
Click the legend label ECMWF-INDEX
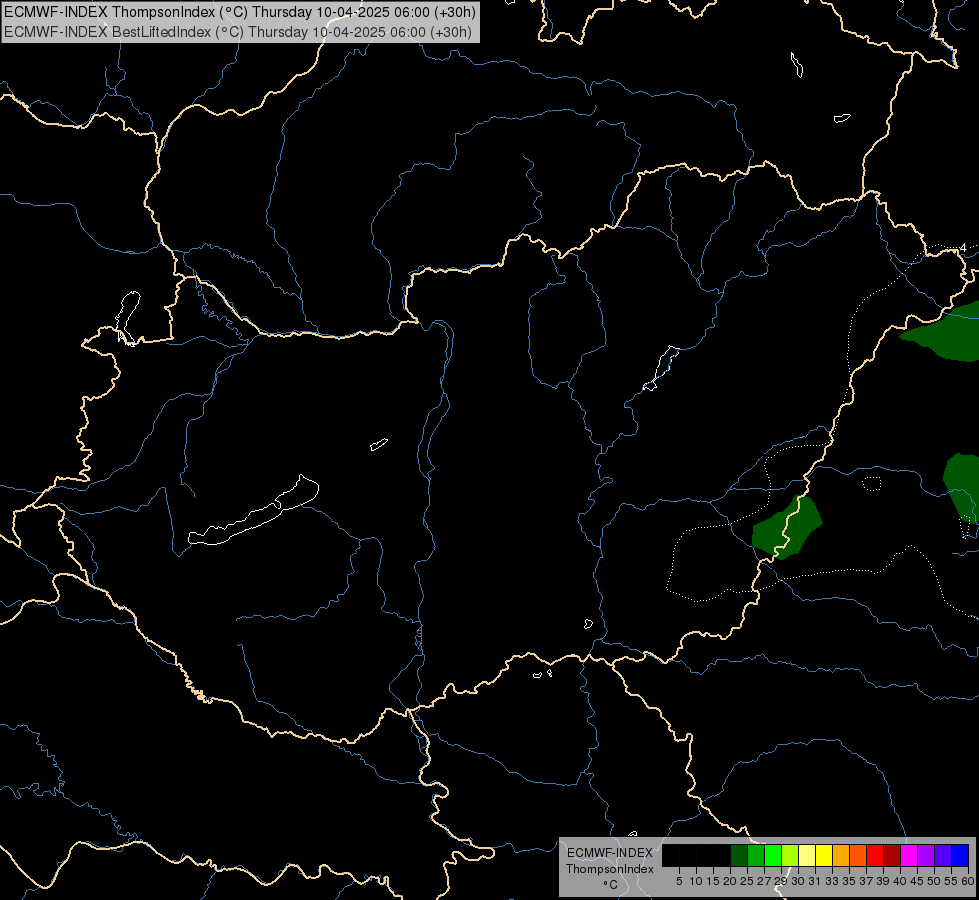pyautogui.click(x=609, y=853)
